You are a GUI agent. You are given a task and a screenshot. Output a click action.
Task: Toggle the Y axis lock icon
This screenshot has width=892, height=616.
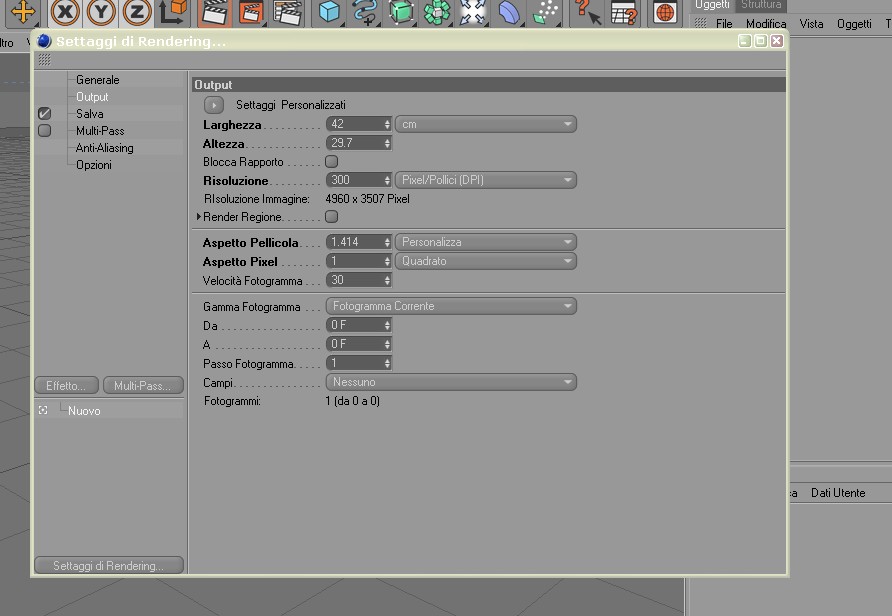(101, 12)
